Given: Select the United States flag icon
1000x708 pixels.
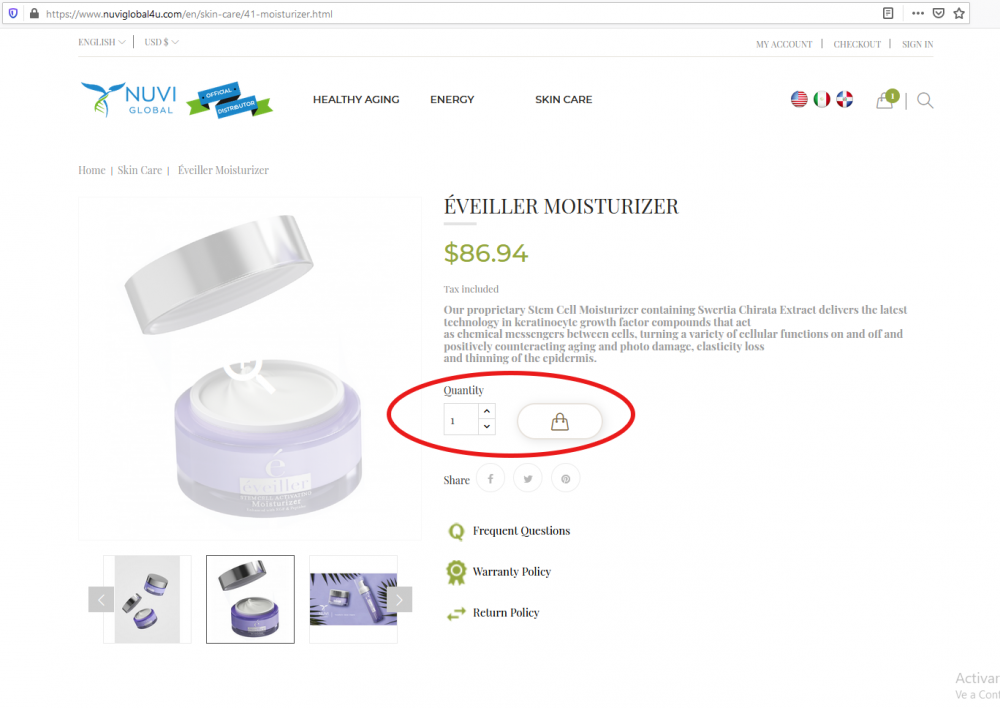Looking at the screenshot, I should coord(799,100).
